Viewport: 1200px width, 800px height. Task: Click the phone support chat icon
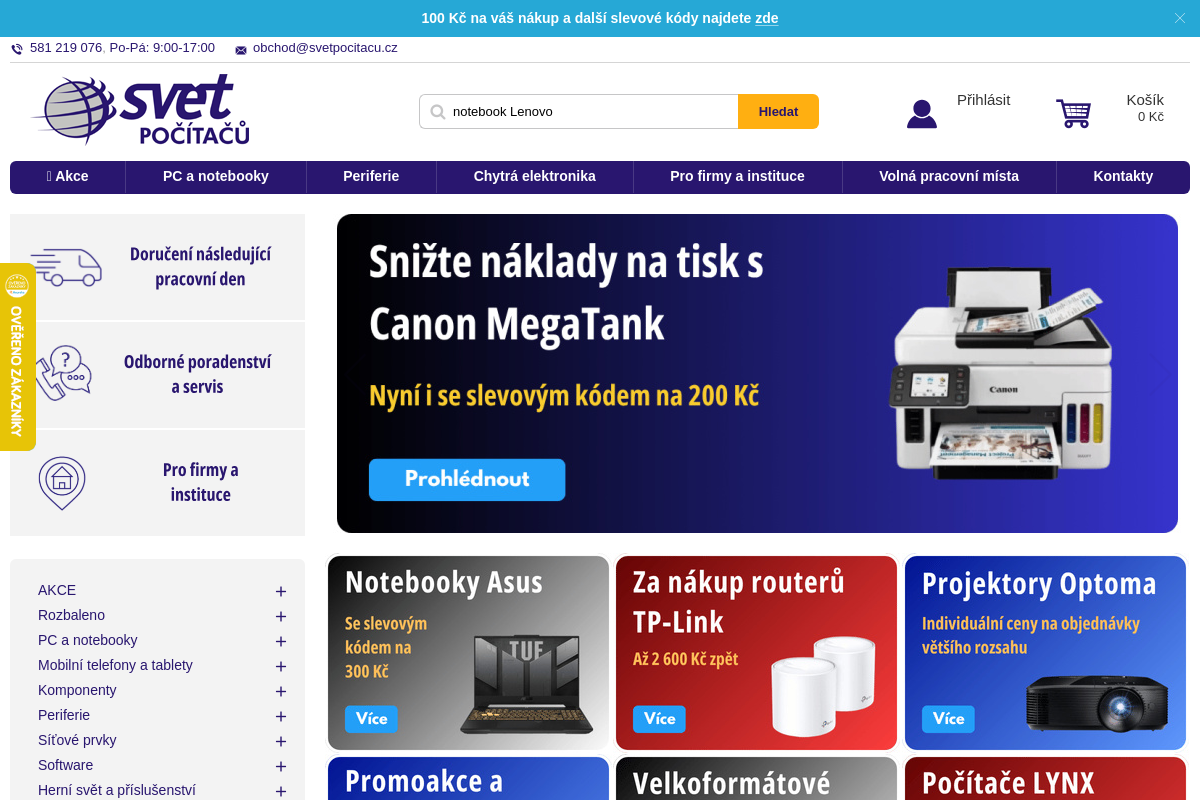(x=64, y=373)
